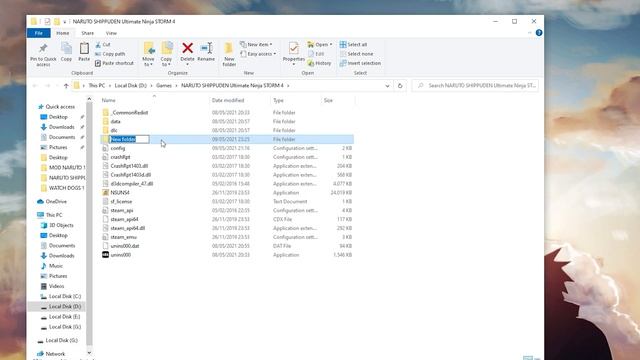Open OneDrive in navigation pane
This screenshot has width=640, height=360.
(x=56, y=202)
